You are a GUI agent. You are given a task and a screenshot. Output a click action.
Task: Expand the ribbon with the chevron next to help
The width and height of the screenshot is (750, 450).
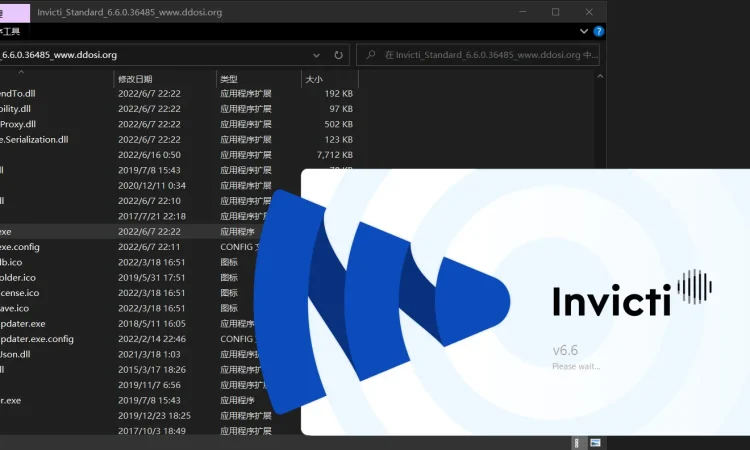tap(584, 32)
